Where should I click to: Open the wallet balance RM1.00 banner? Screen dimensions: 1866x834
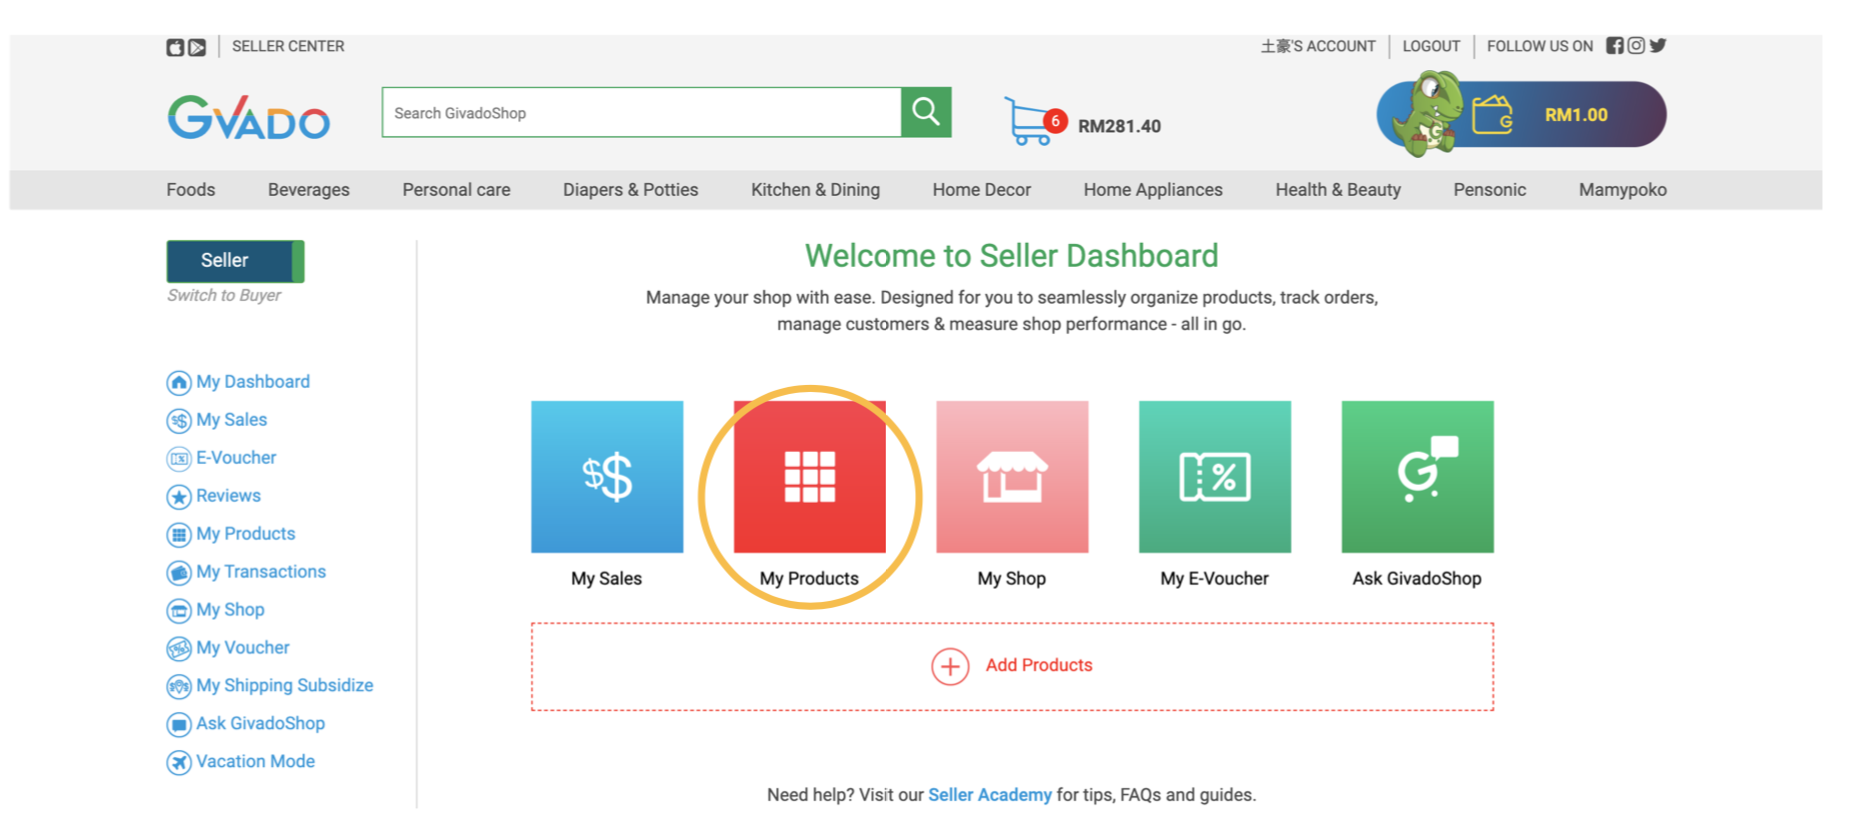tap(1522, 114)
